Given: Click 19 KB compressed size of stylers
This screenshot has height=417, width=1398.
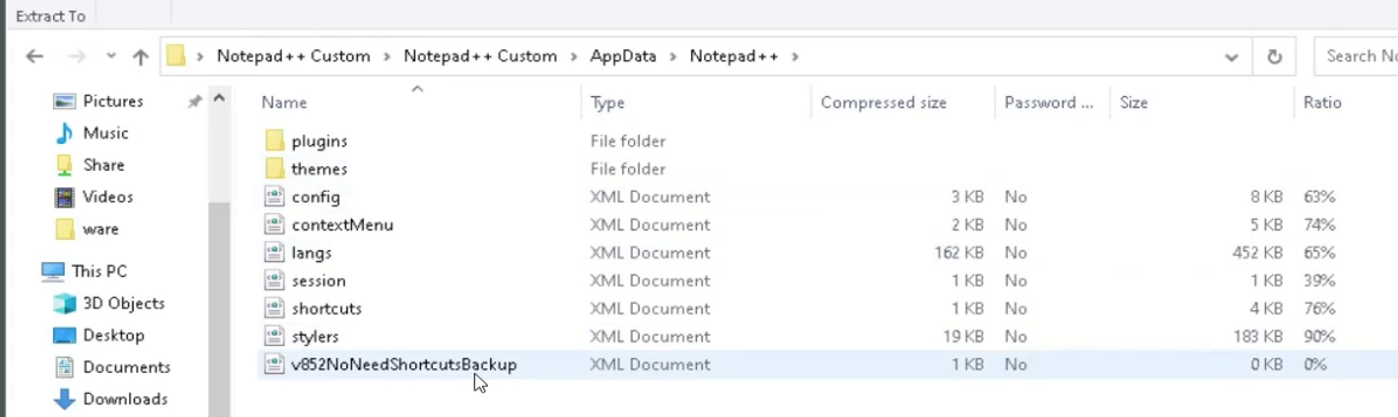Looking at the screenshot, I should click(964, 337).
